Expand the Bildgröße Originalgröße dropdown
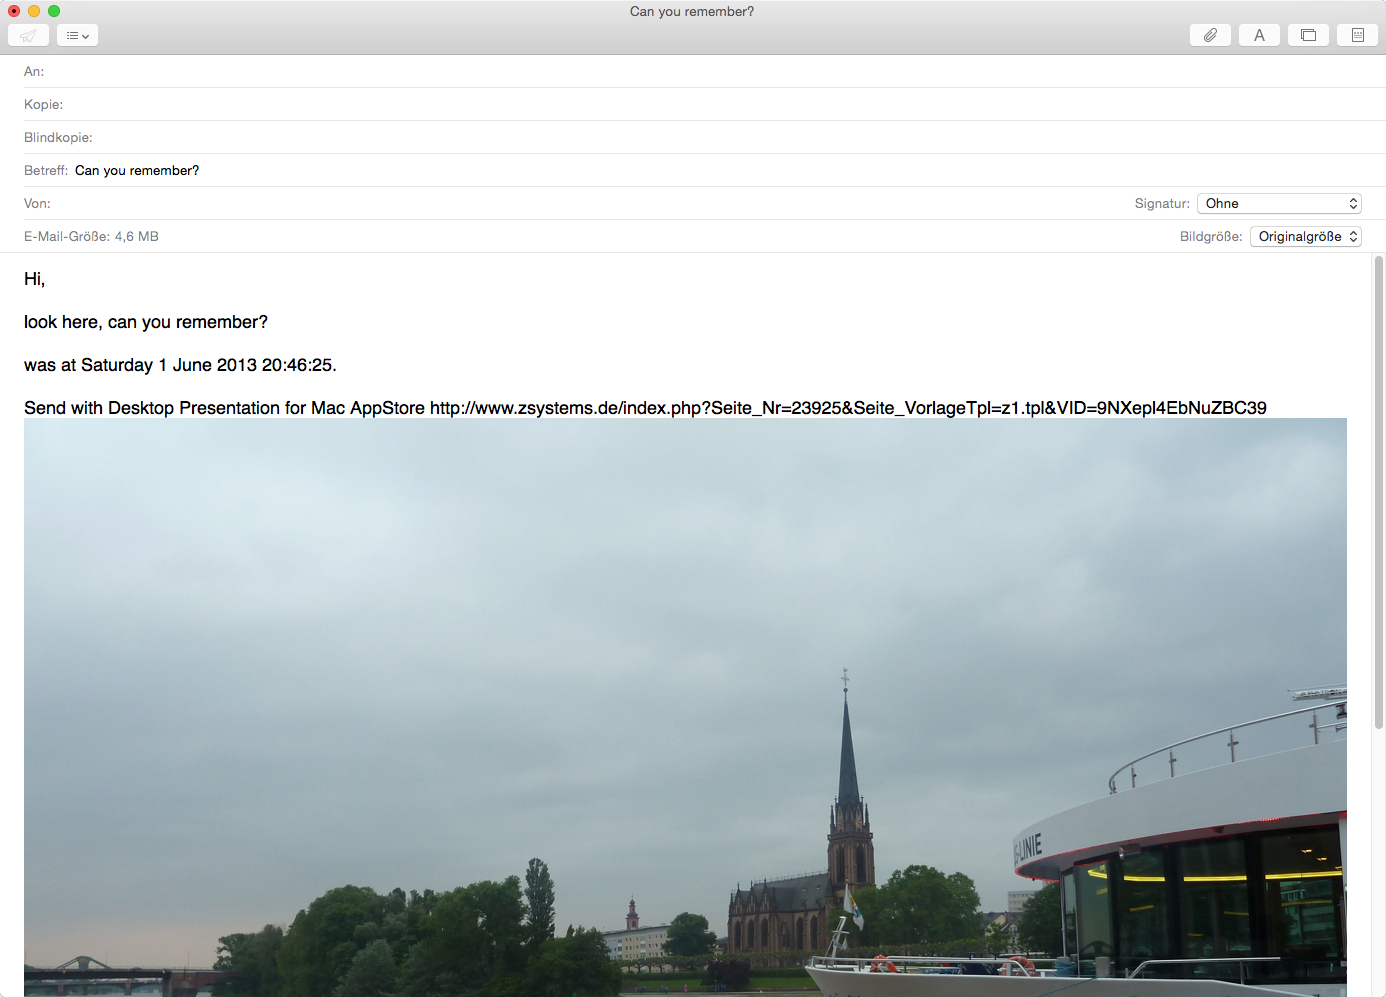 pos(1305,237)
